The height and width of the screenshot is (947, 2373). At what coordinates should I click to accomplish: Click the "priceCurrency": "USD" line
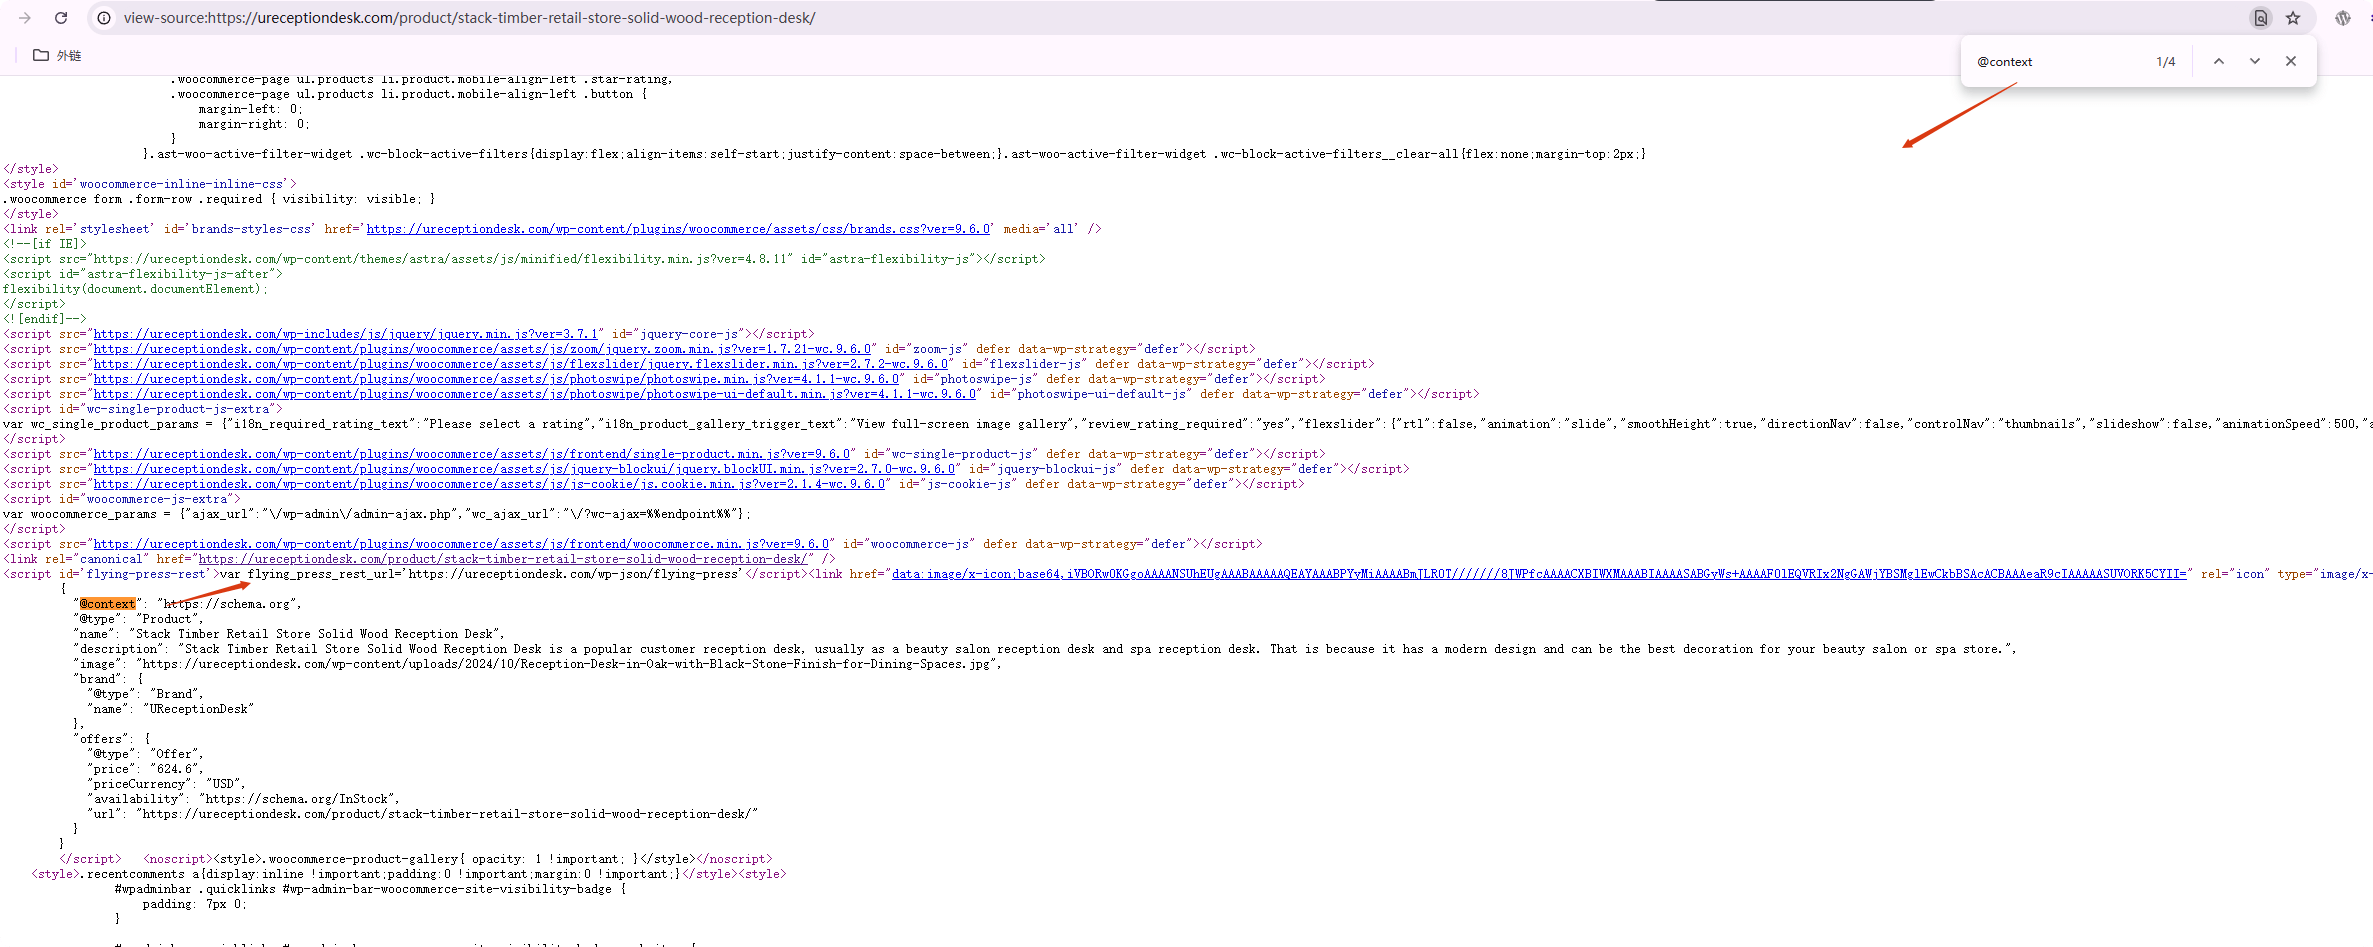tap(166, 784)
